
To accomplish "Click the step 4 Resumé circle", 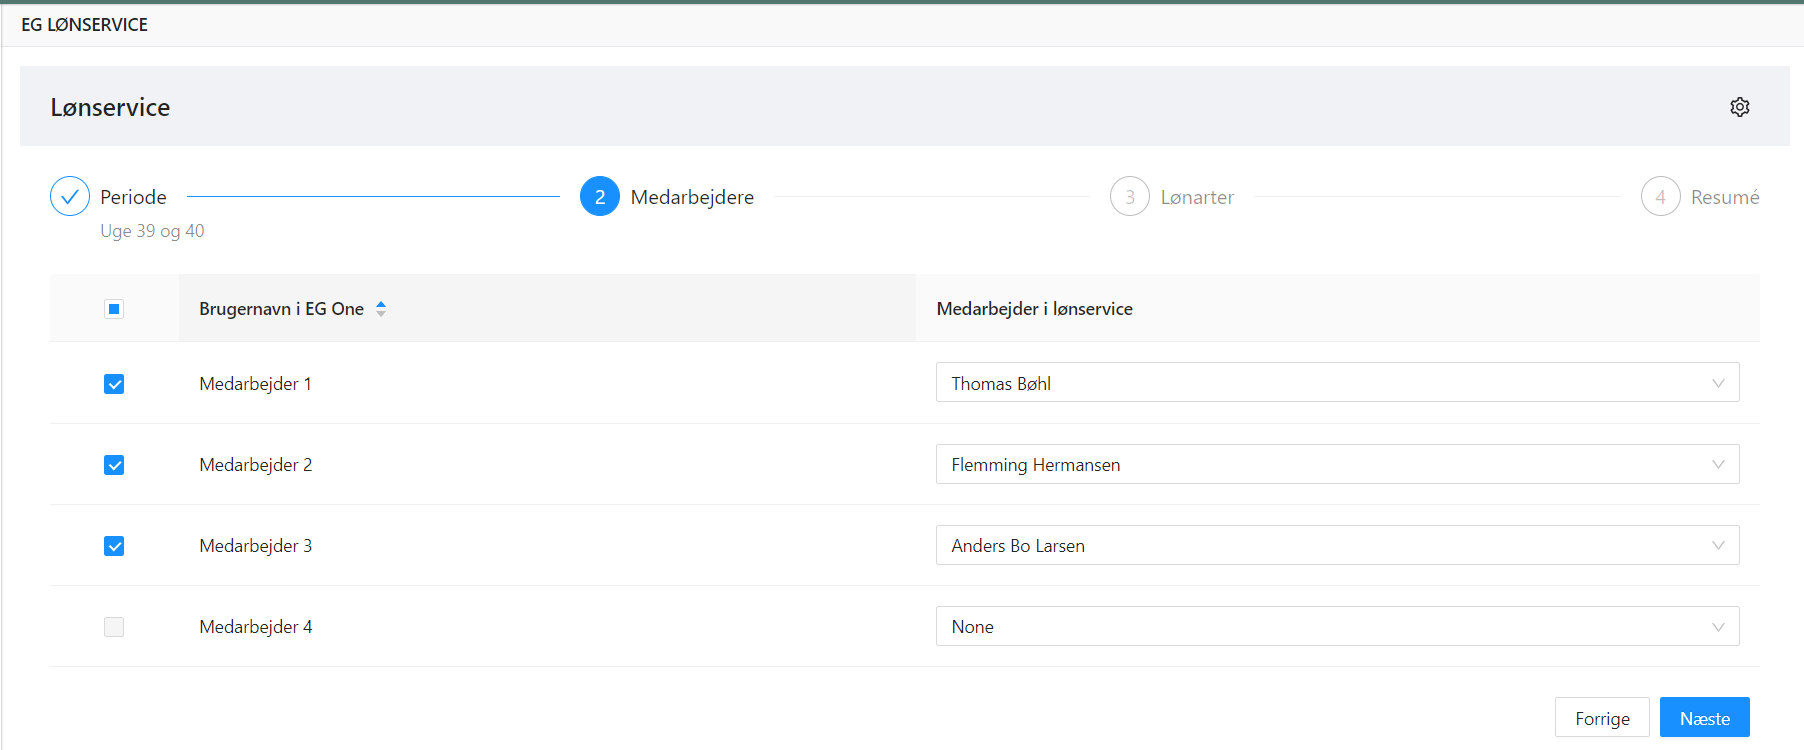I will click(x=1660, y=197).
